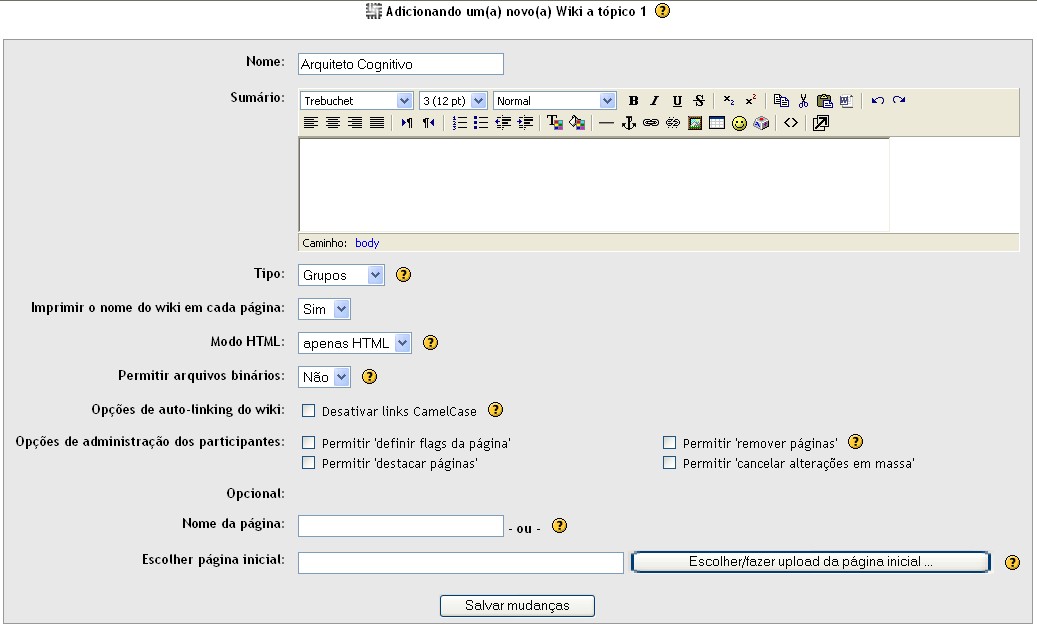Check 'Permitir remover páginas' option
Screen dimensions: 1037x630
pos(670,442)
